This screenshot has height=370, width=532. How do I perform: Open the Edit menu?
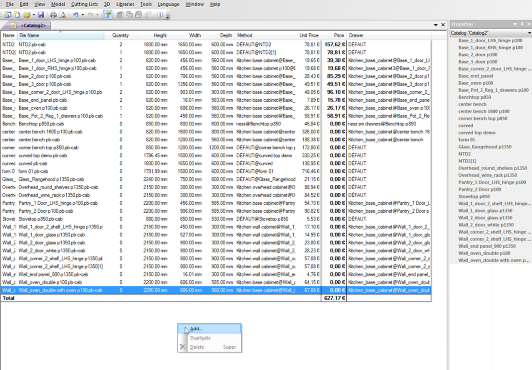tap(24, 4)
